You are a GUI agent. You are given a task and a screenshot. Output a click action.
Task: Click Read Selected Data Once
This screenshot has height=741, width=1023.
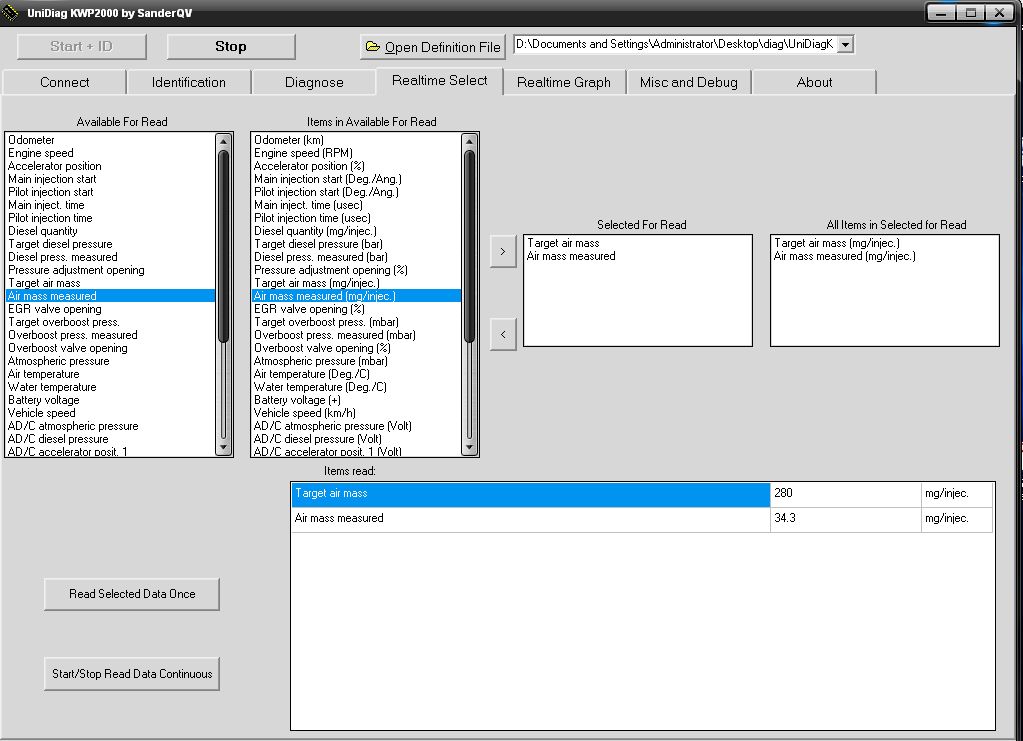(x=132, y=594)
